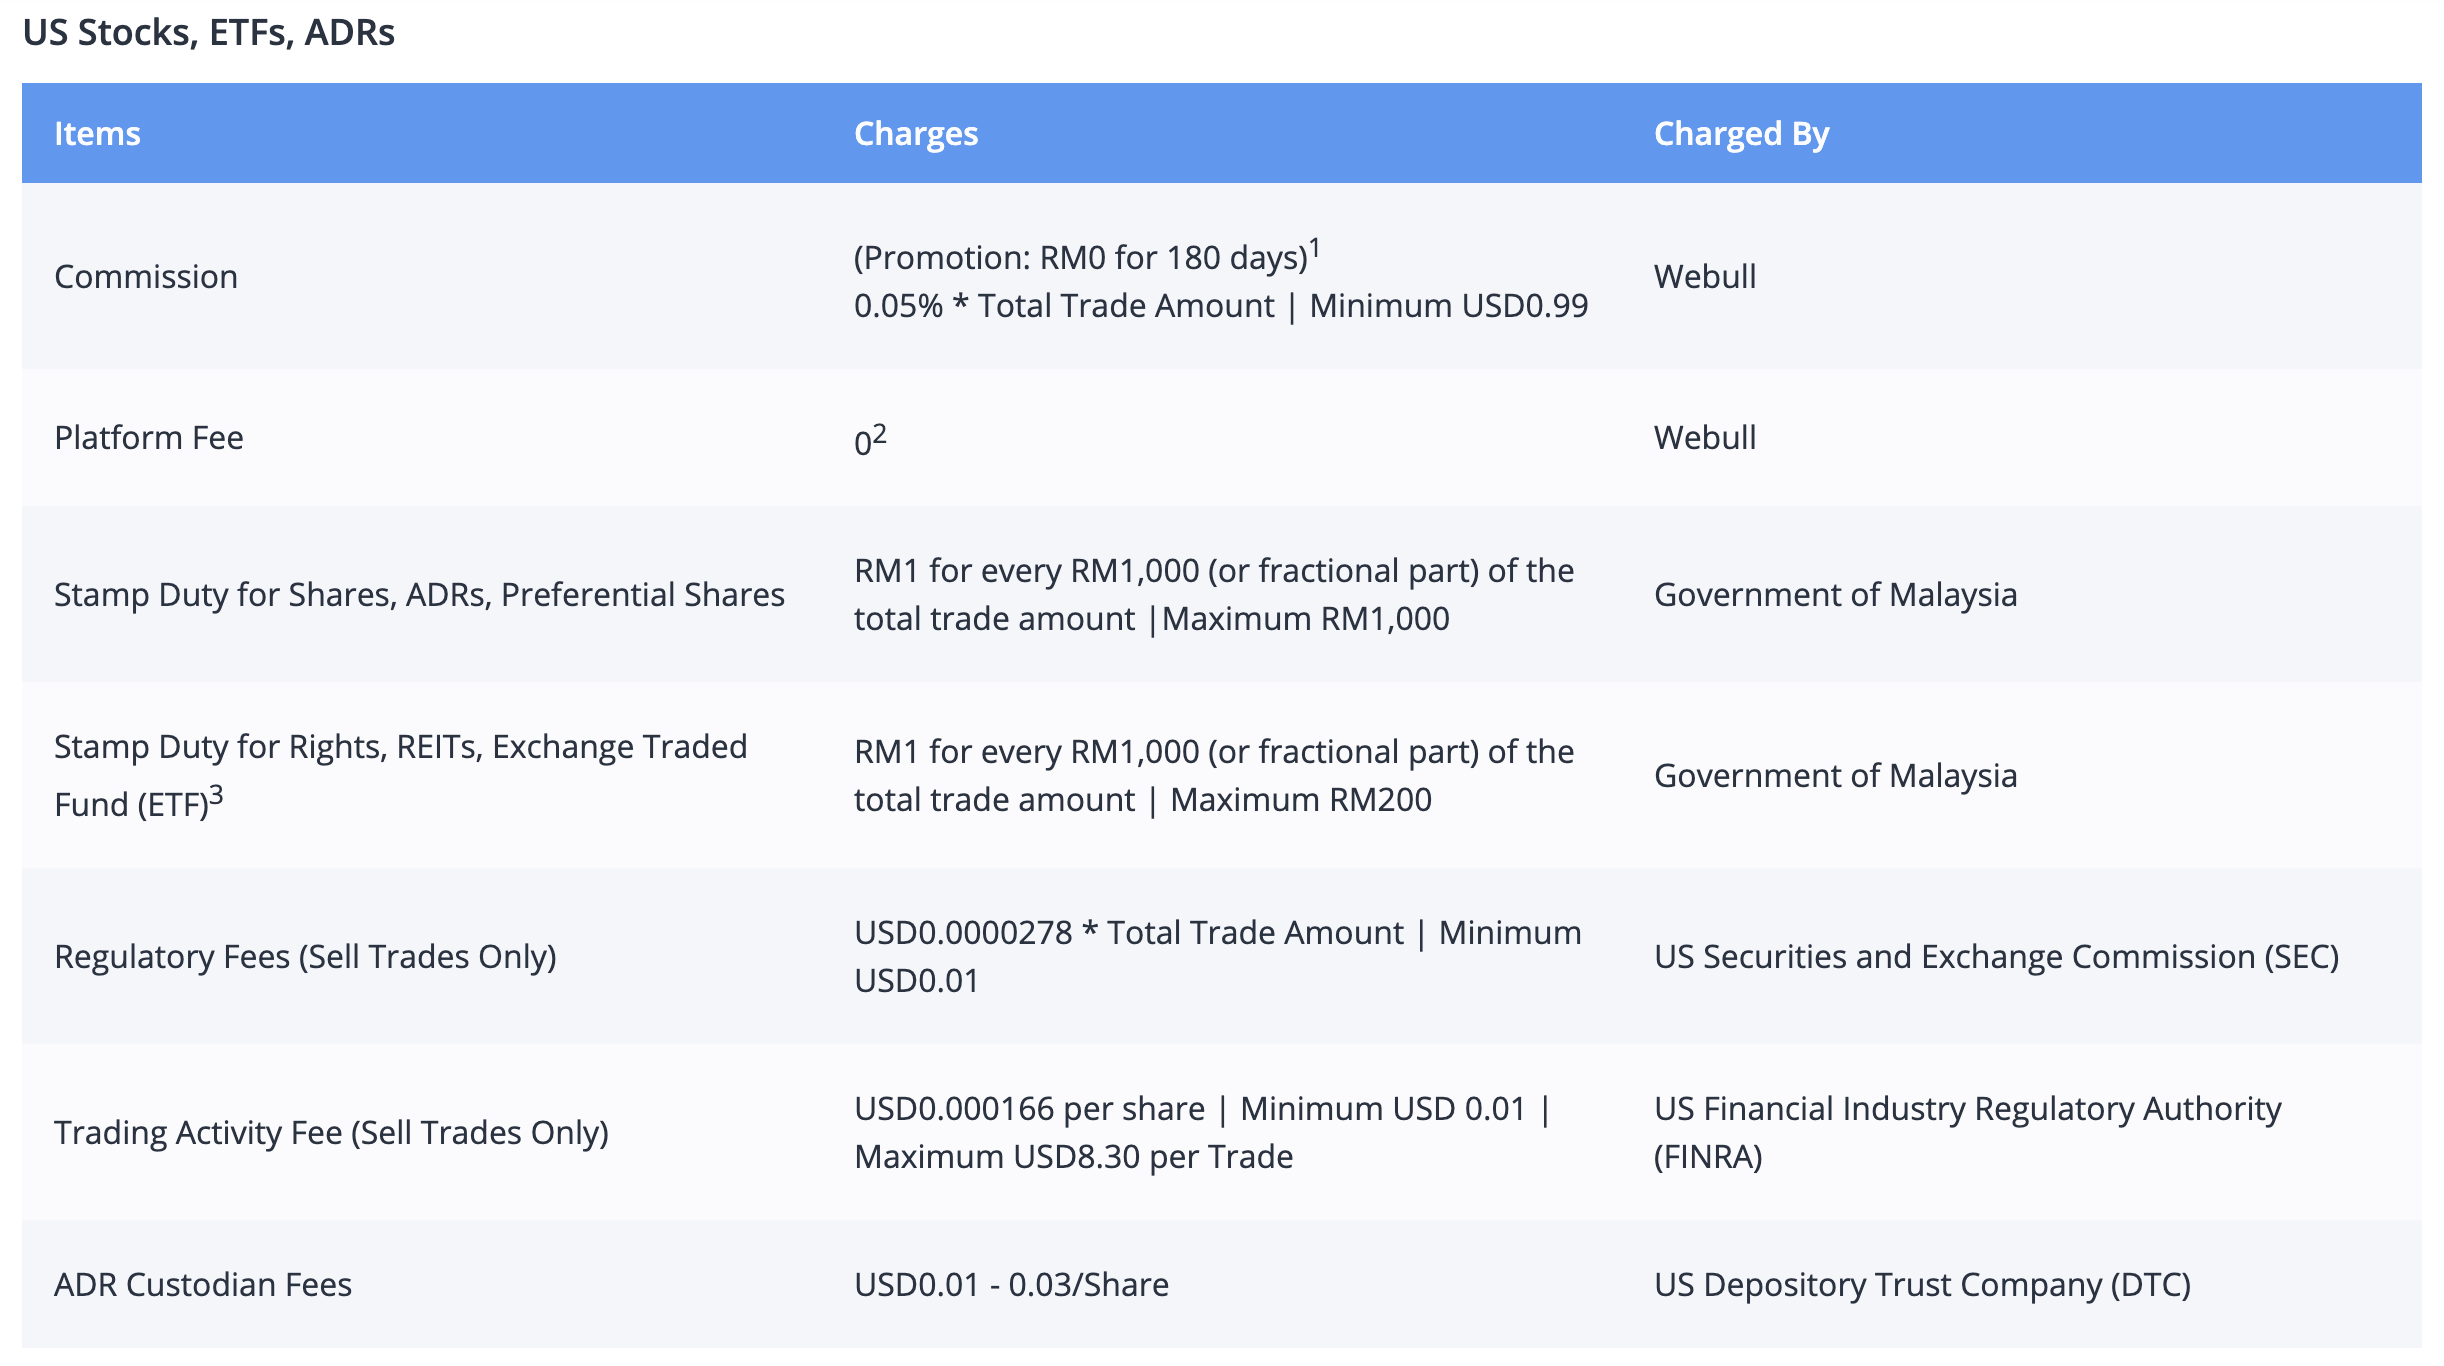2444x1366 pixels.
Task: Select the Charges column header
Action: (x=915, y=134)
